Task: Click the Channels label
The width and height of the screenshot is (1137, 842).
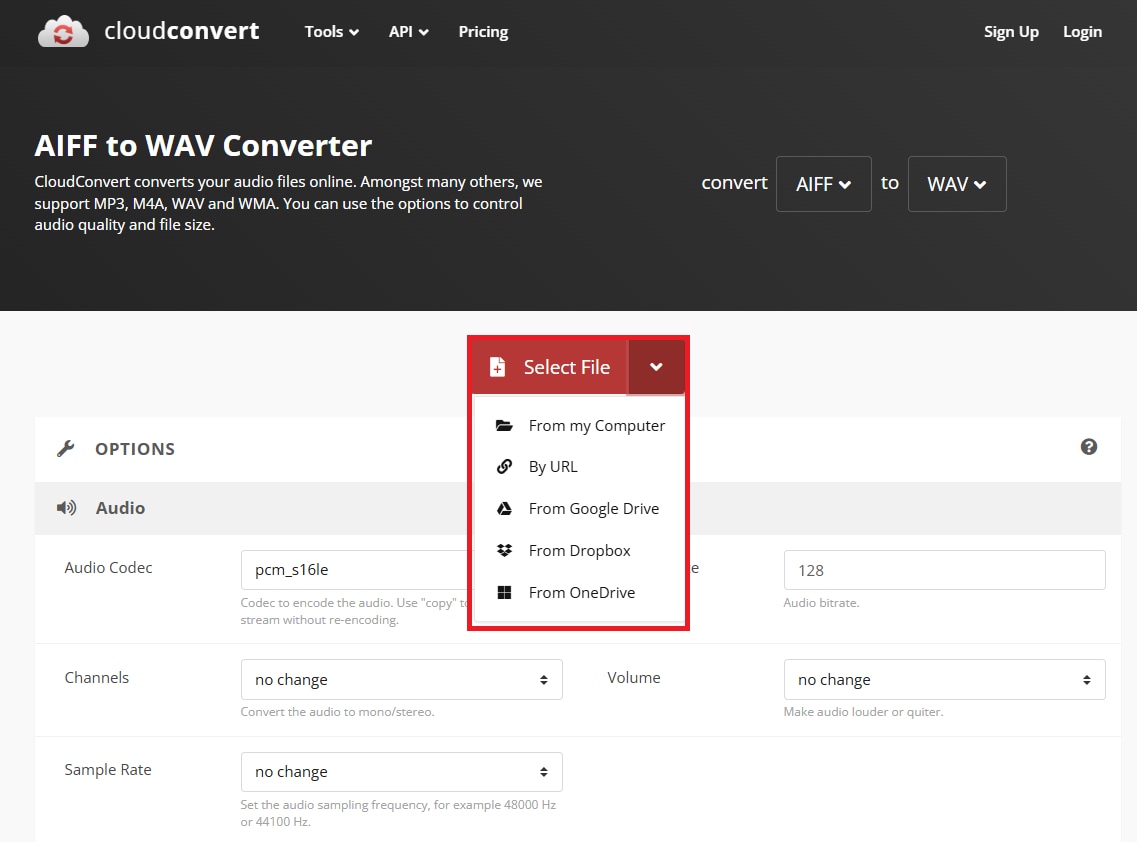Action: point(96,677)
